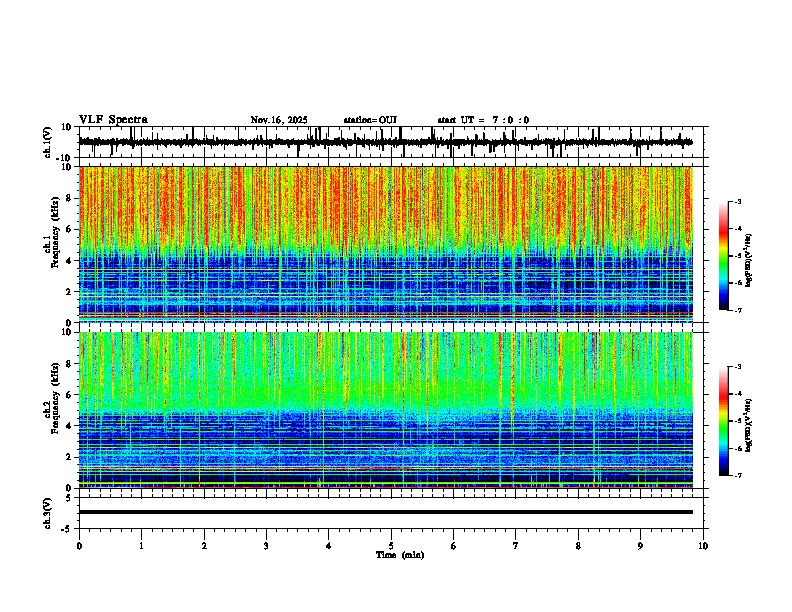Click the ch.3 flat black trace

click(x=386, y=512)
